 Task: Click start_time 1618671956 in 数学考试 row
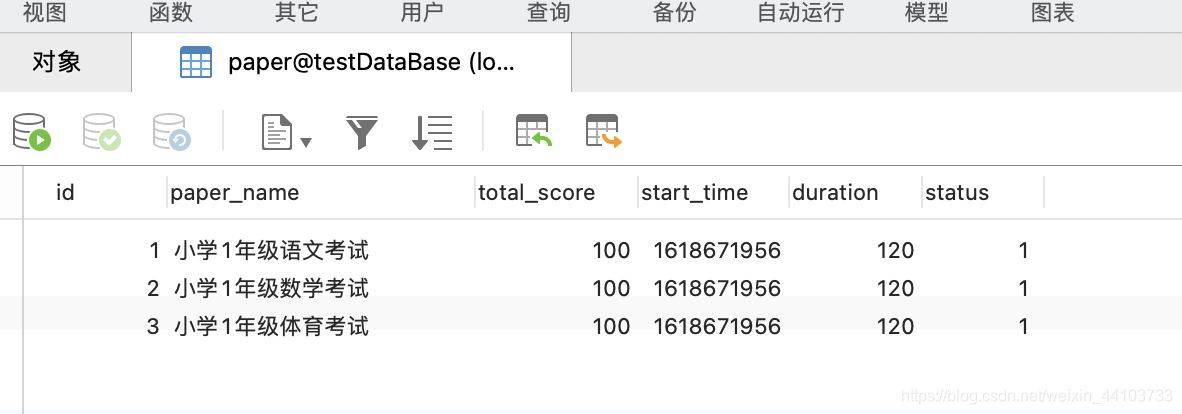pos(717,288)
